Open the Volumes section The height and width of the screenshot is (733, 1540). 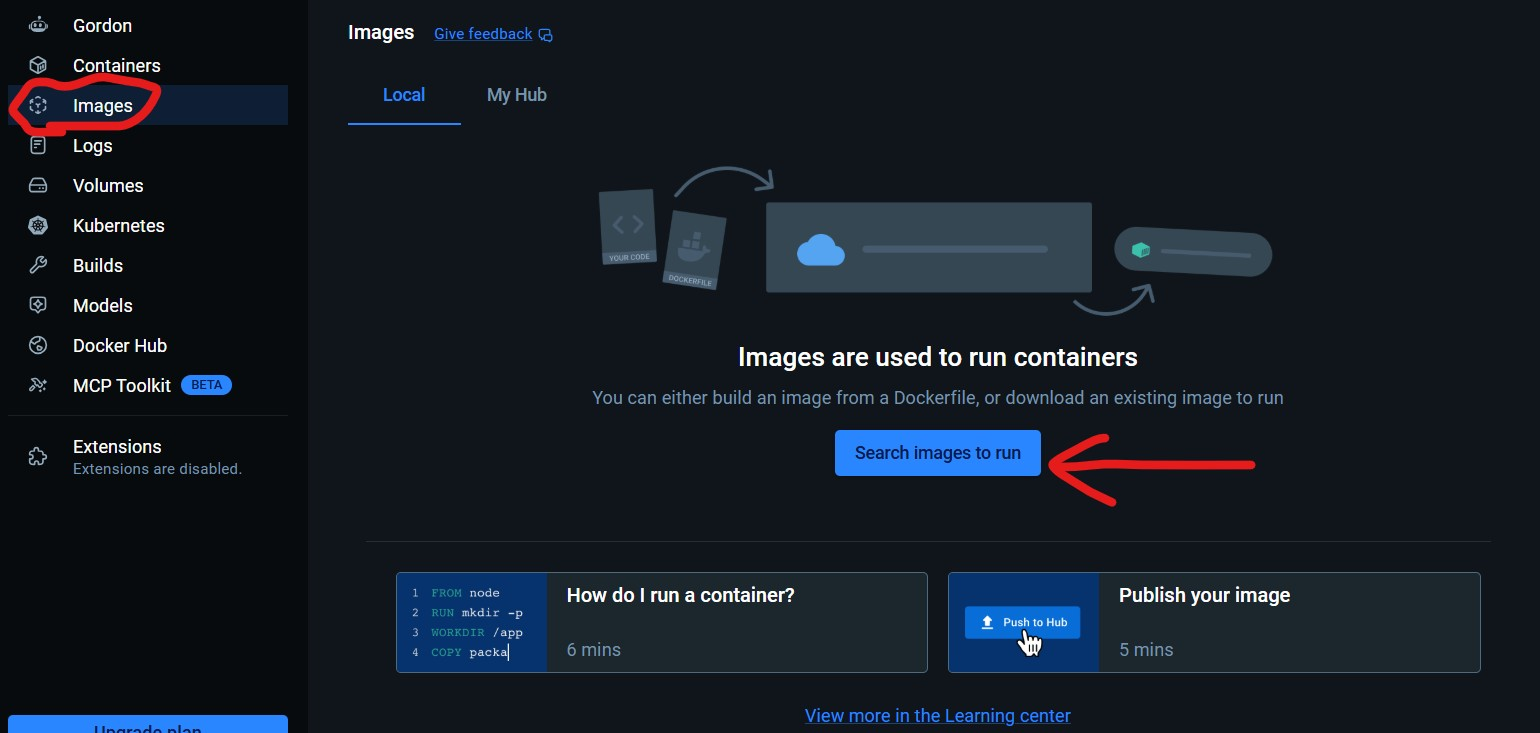pyautogui.click(x=148, y=185)
